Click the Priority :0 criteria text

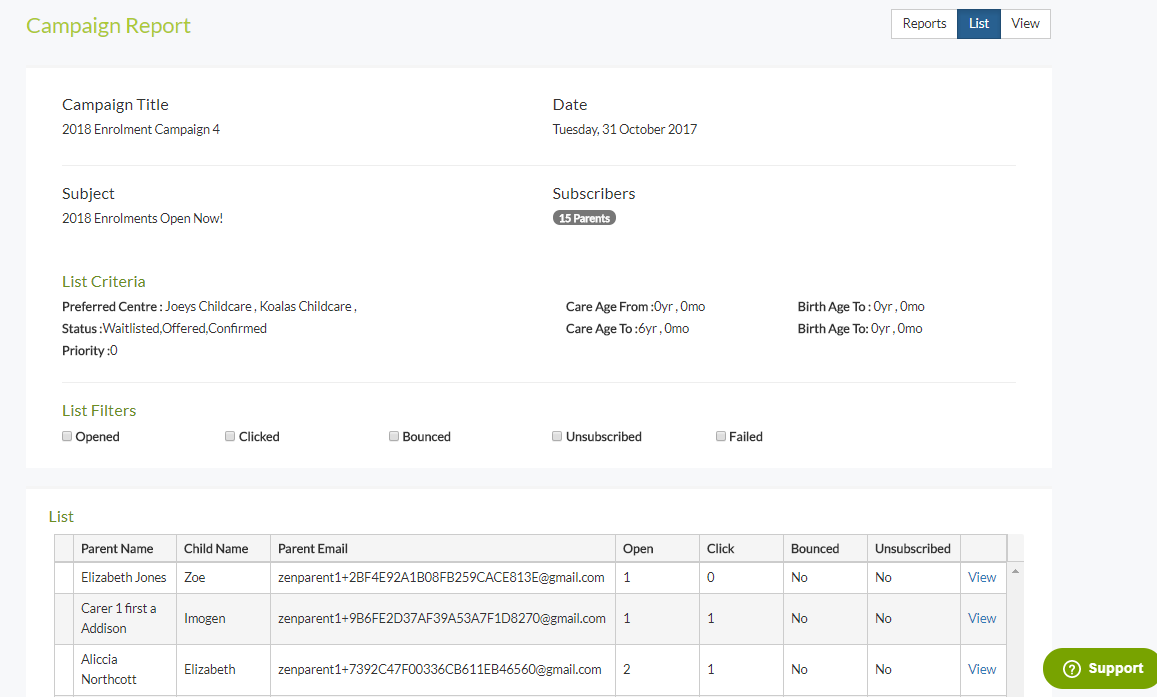[89, 350]
